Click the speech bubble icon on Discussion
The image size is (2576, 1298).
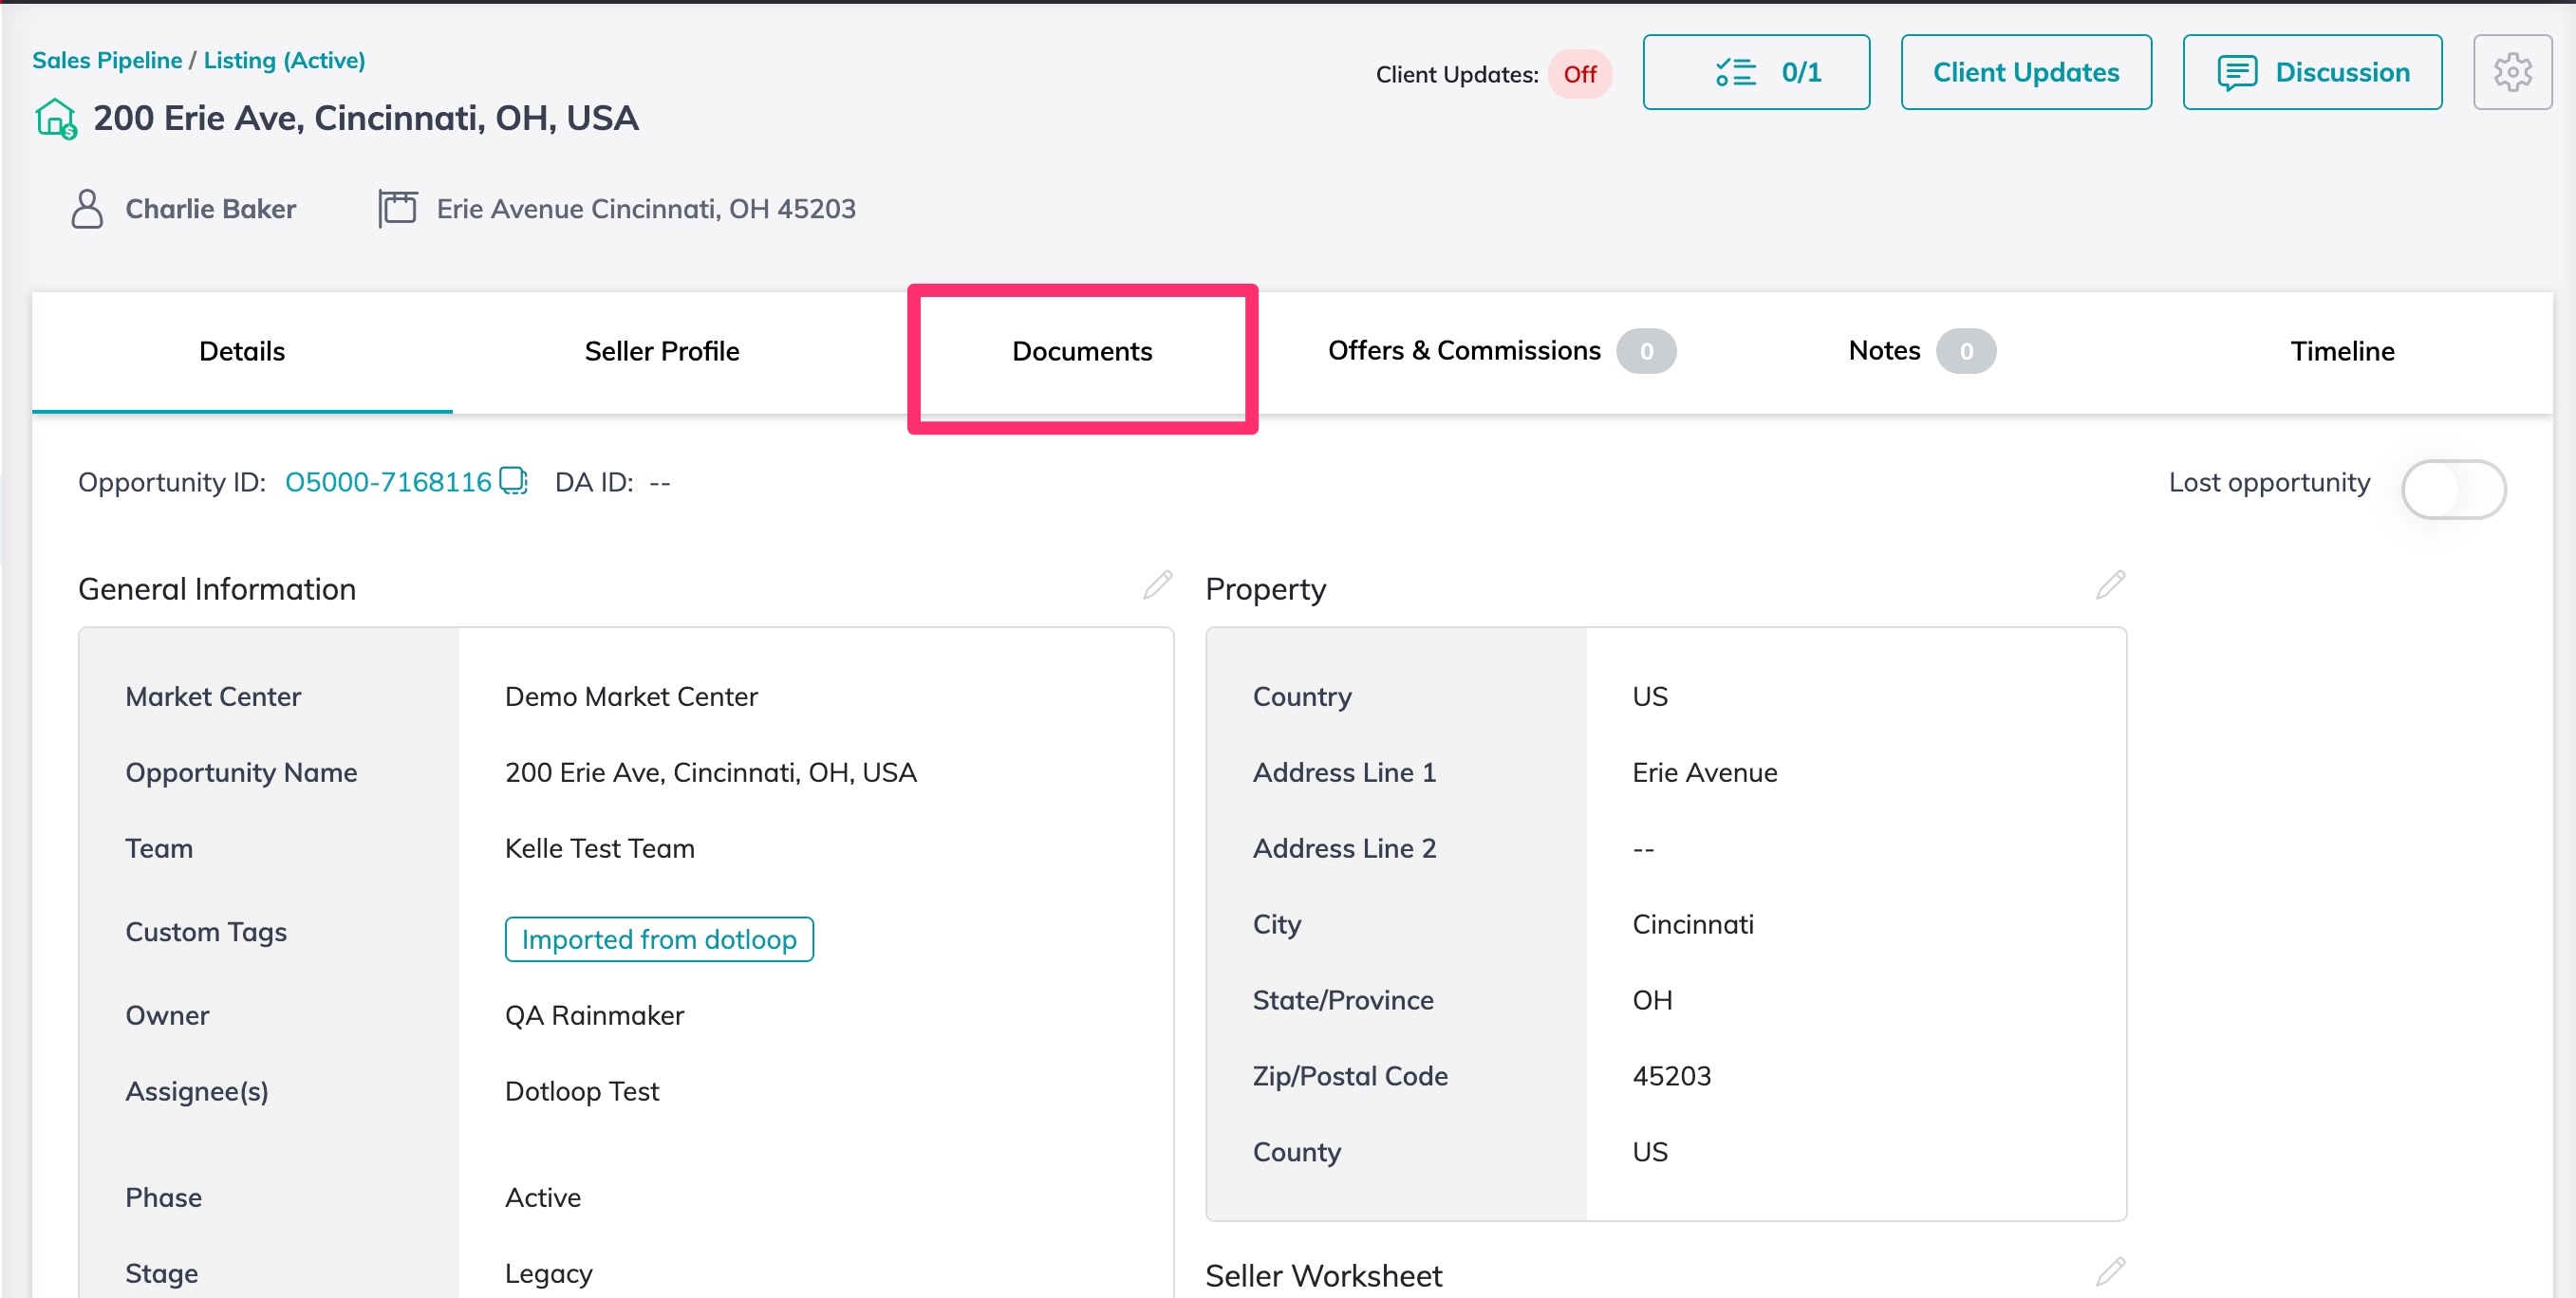click(2238, 72)
